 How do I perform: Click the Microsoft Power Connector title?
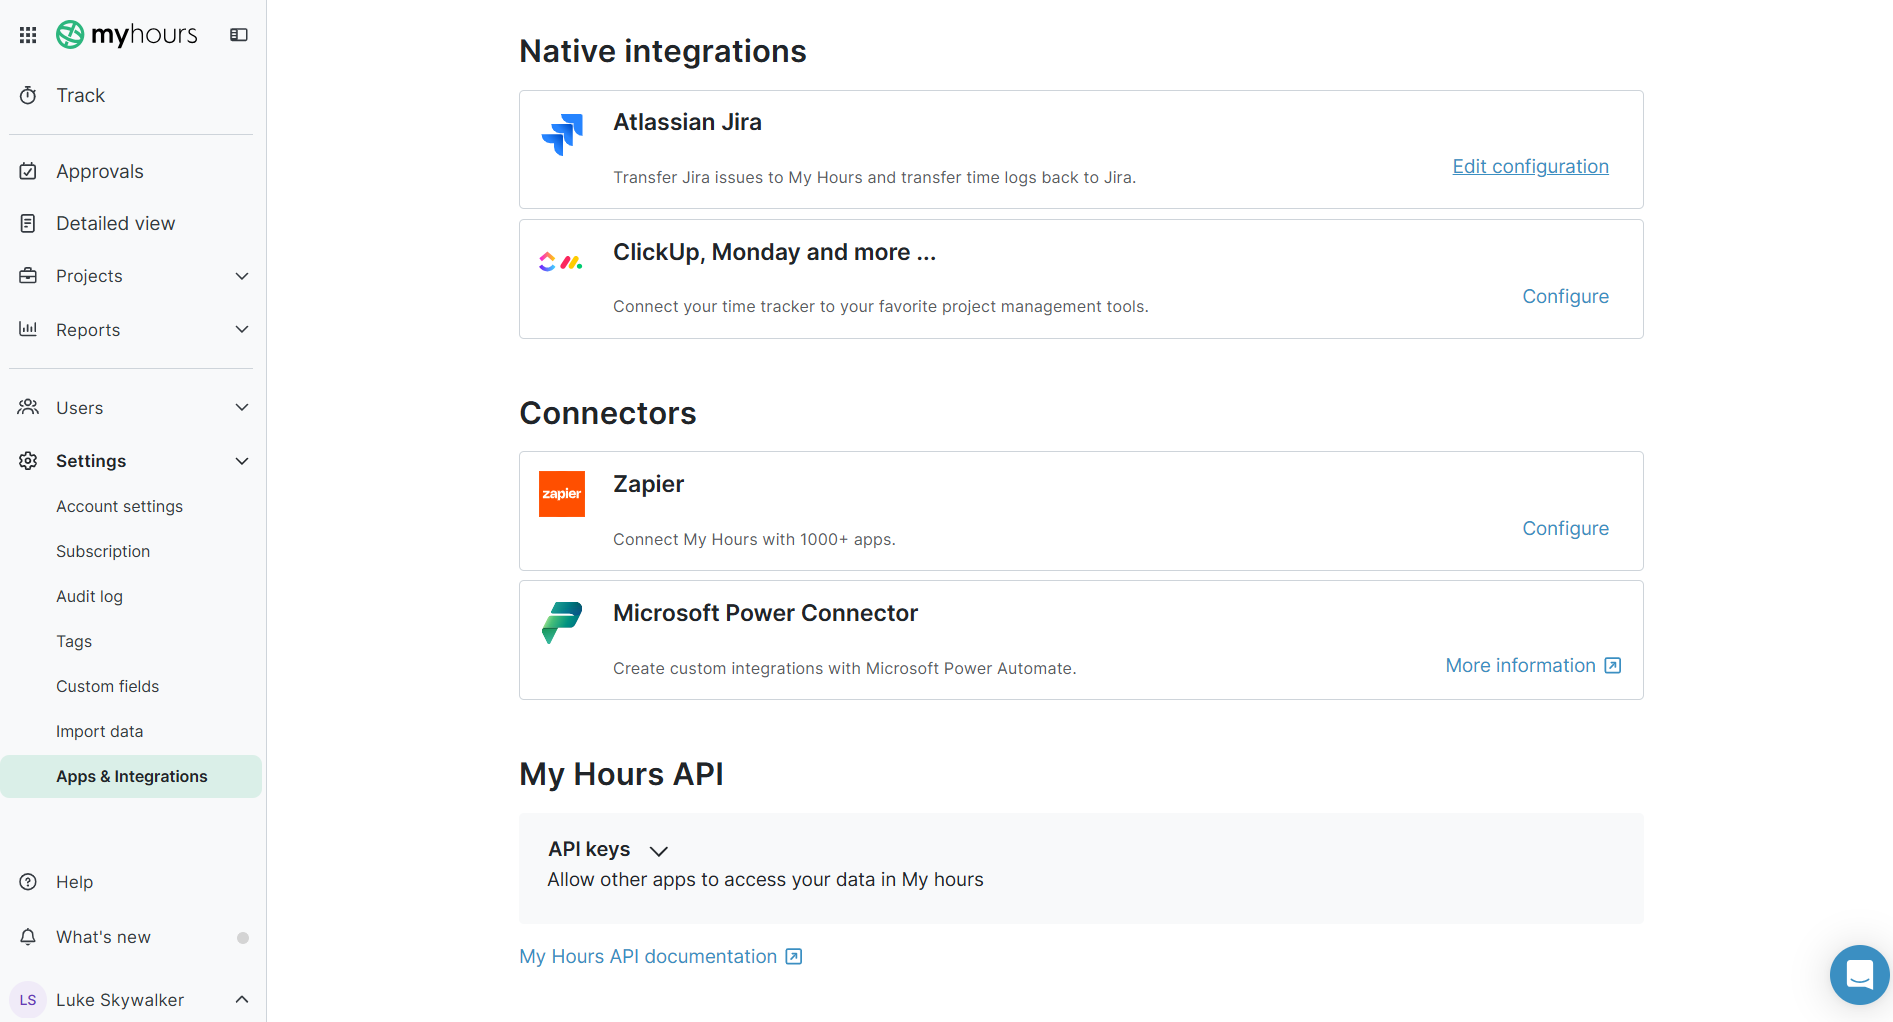point(766,613)
